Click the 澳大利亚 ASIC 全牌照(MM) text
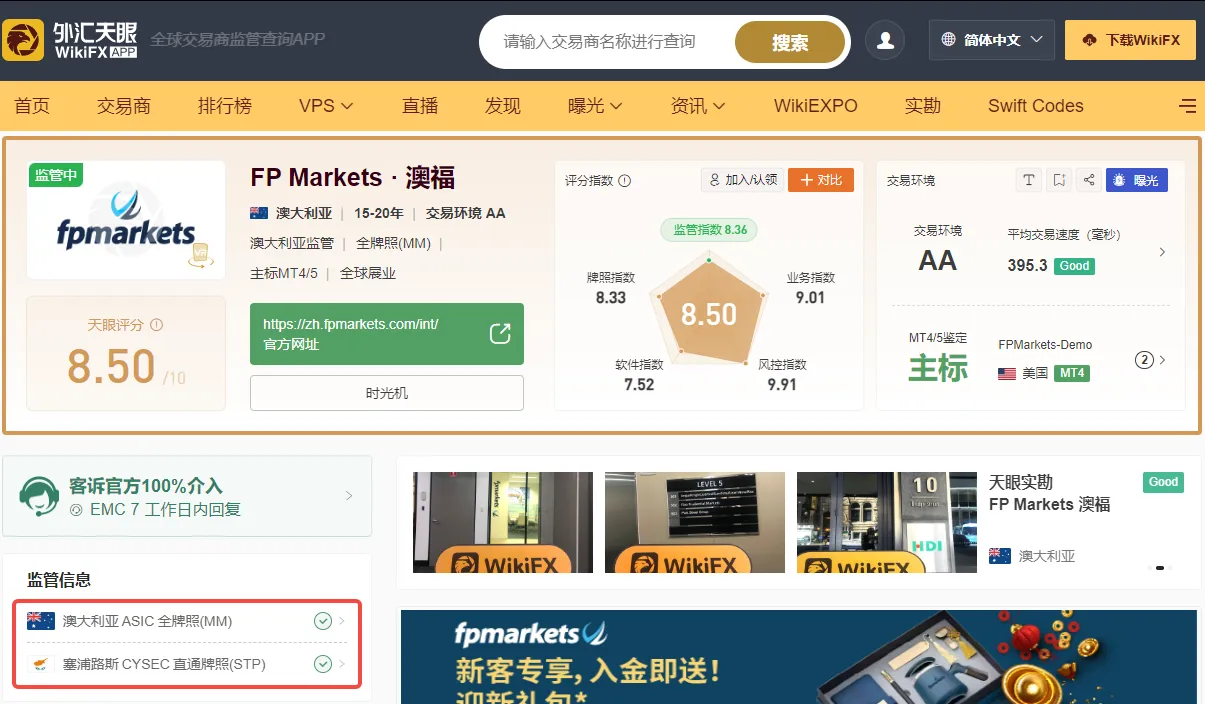Viewport: 1205px width, 704px height. [x=147, y=621]
